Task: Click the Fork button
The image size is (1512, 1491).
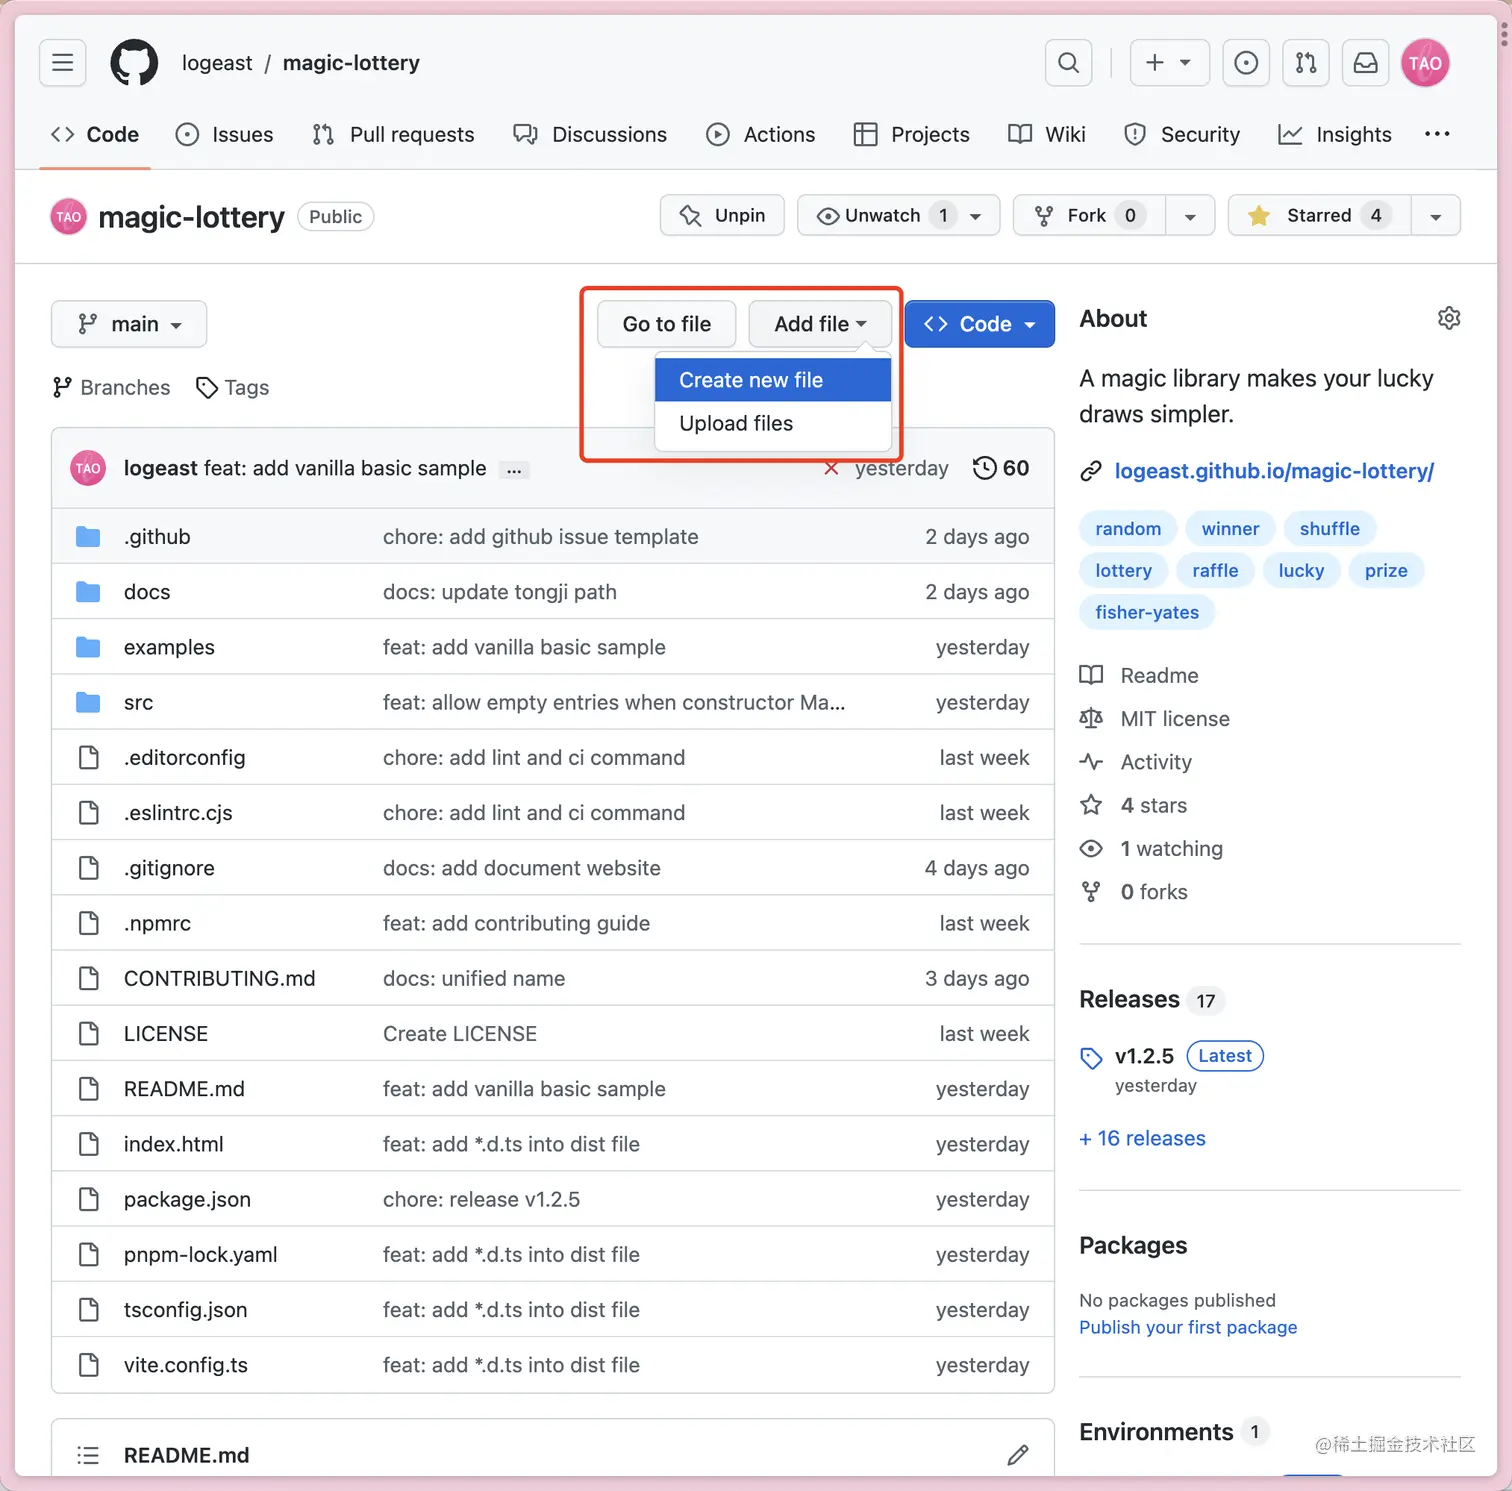Action: (1089, 215)
